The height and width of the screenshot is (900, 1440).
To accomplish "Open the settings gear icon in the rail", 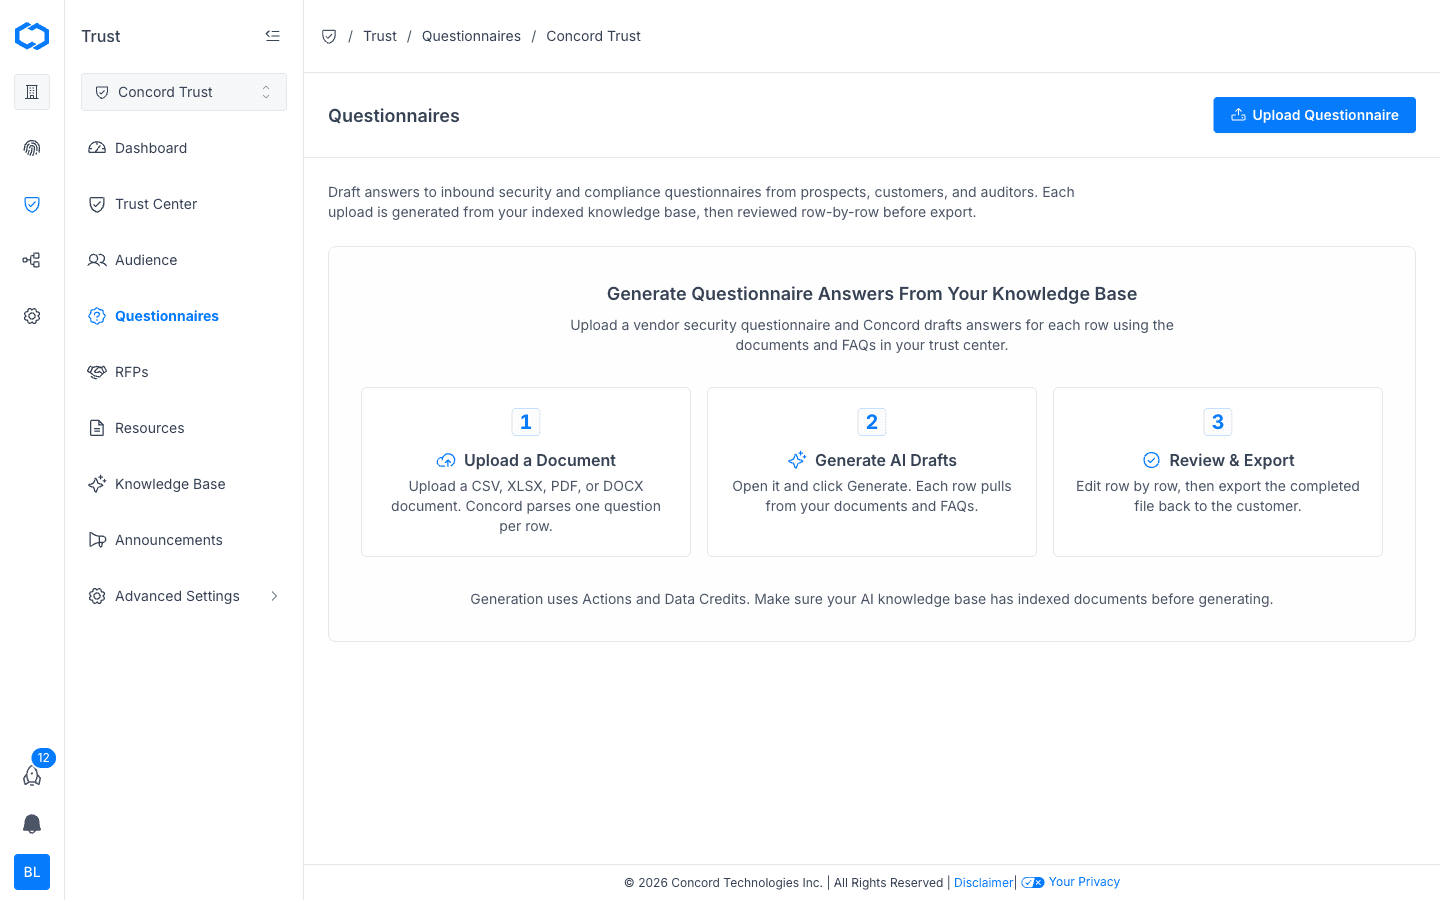I will pos(32,316).
